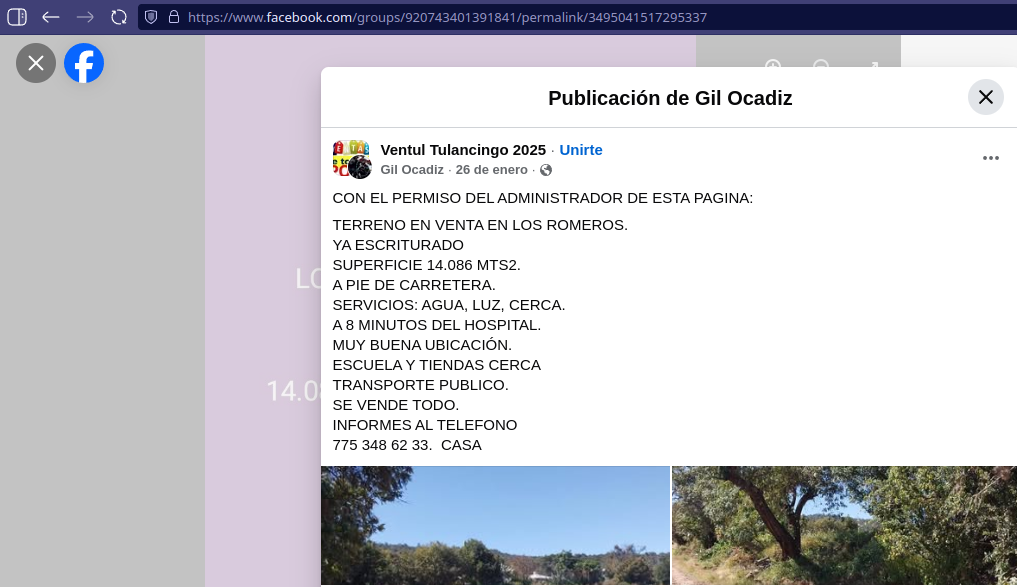
Task: Click the blue Facebook logo
Action: (x=84, y=63)
